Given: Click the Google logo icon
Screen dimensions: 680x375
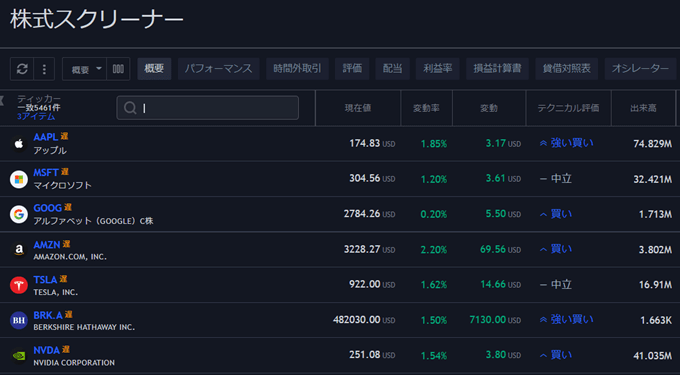Looking at the screenshot, I should coord(19,214).
